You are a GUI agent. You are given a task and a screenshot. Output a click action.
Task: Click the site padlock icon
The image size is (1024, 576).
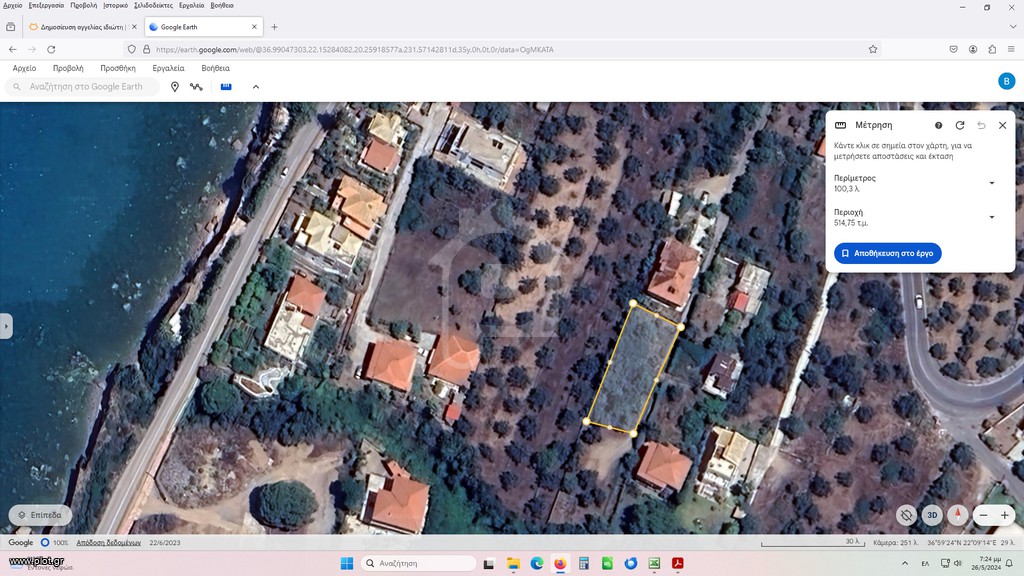[x=146, y=49]
